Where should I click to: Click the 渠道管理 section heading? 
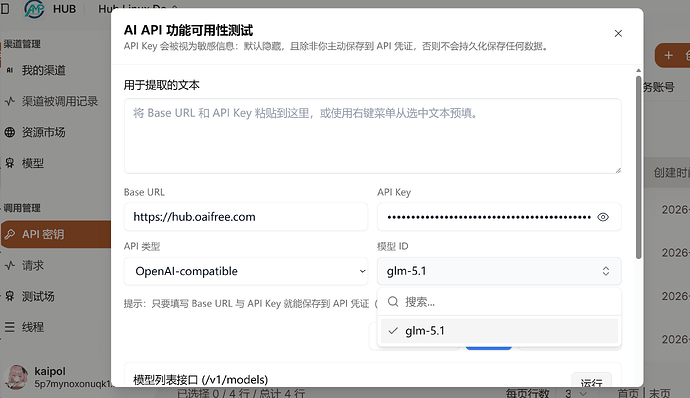[22, 44]
